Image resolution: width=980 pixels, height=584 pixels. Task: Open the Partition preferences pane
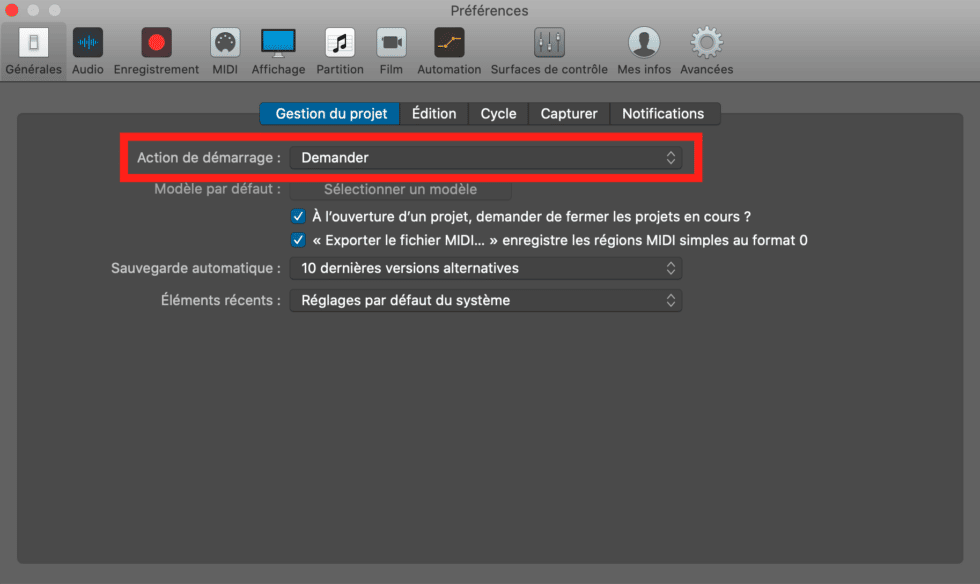tap(340, 51)
